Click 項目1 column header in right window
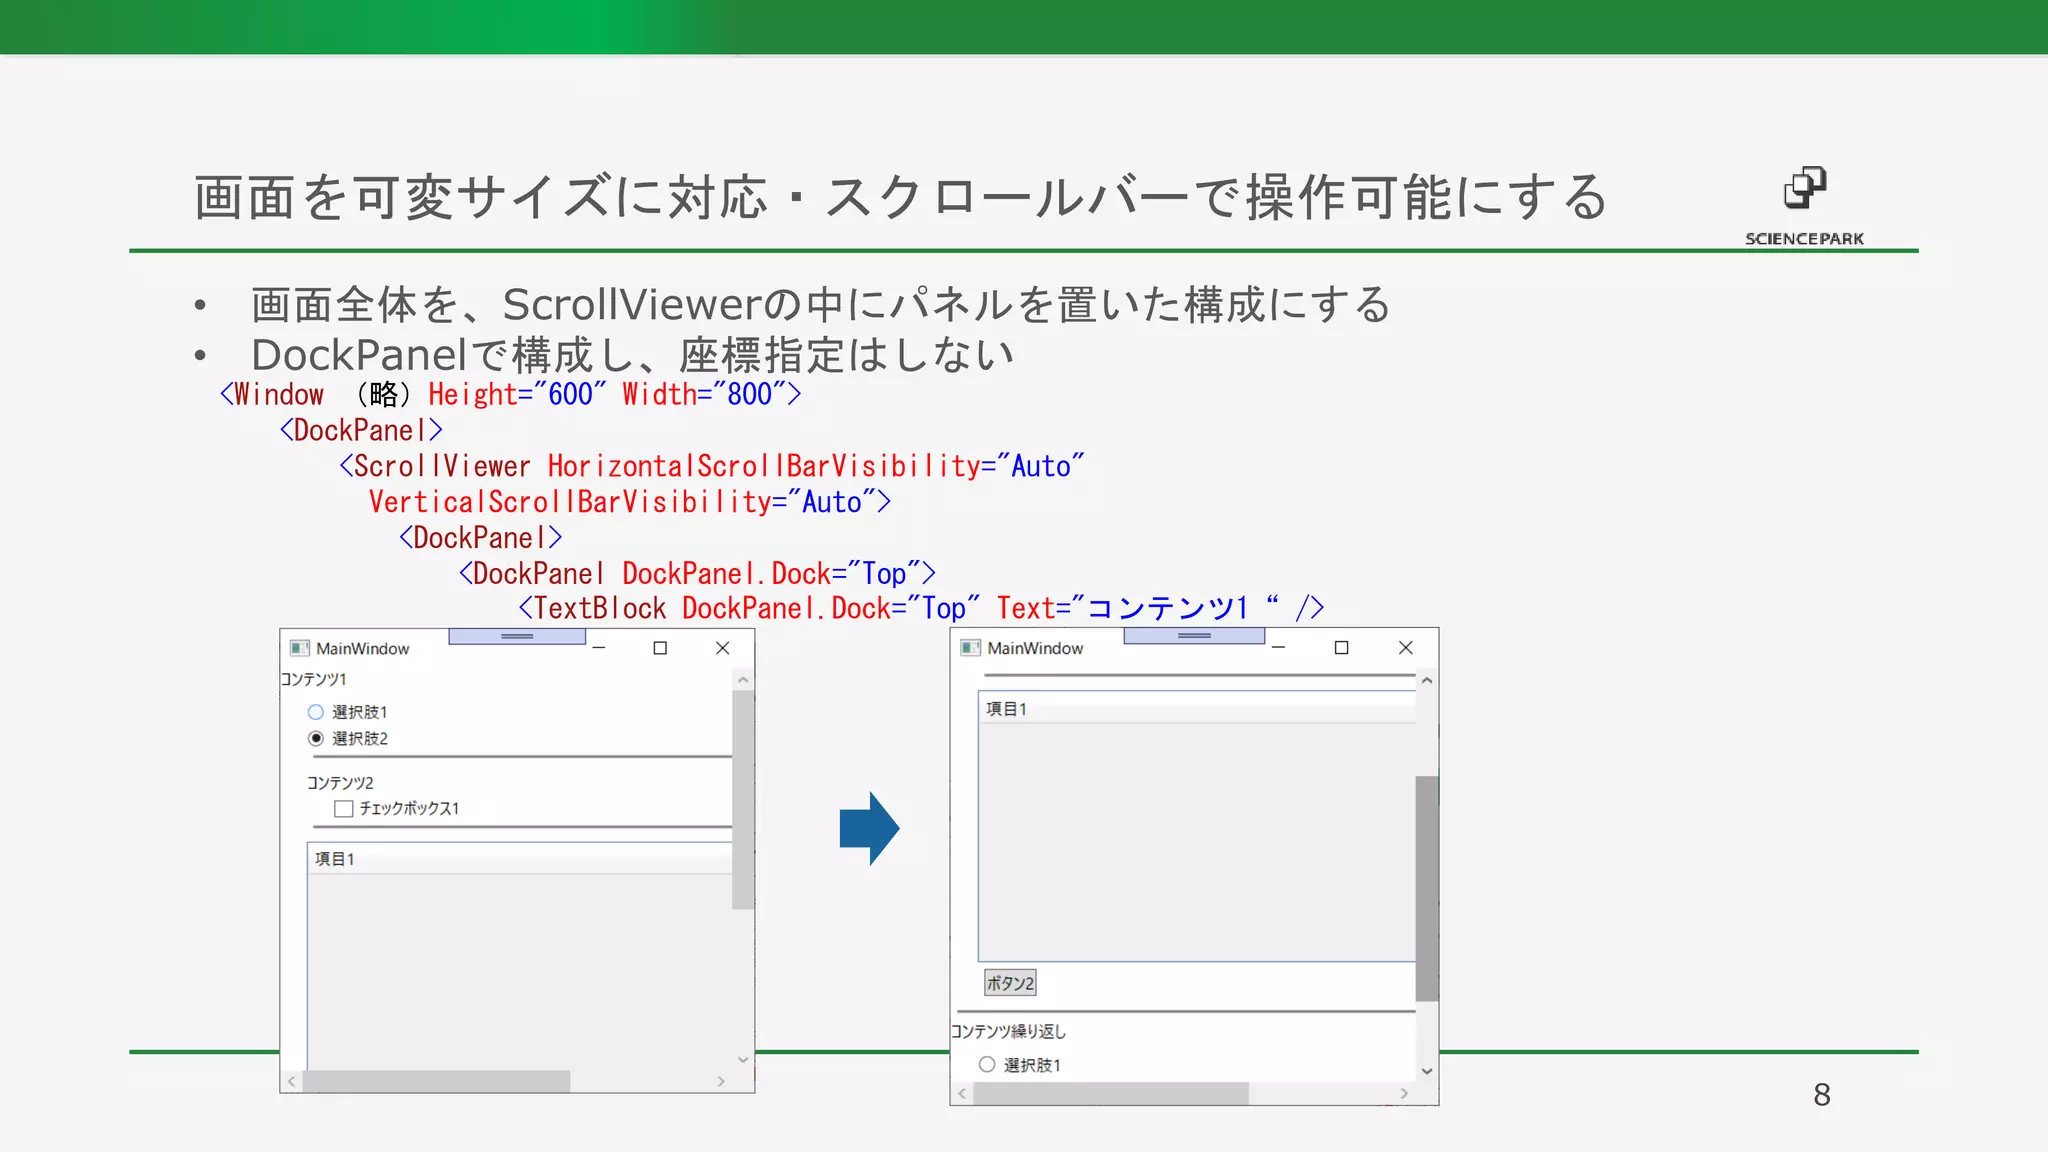This screenshot has height=1152, width=2048. 1197,709
